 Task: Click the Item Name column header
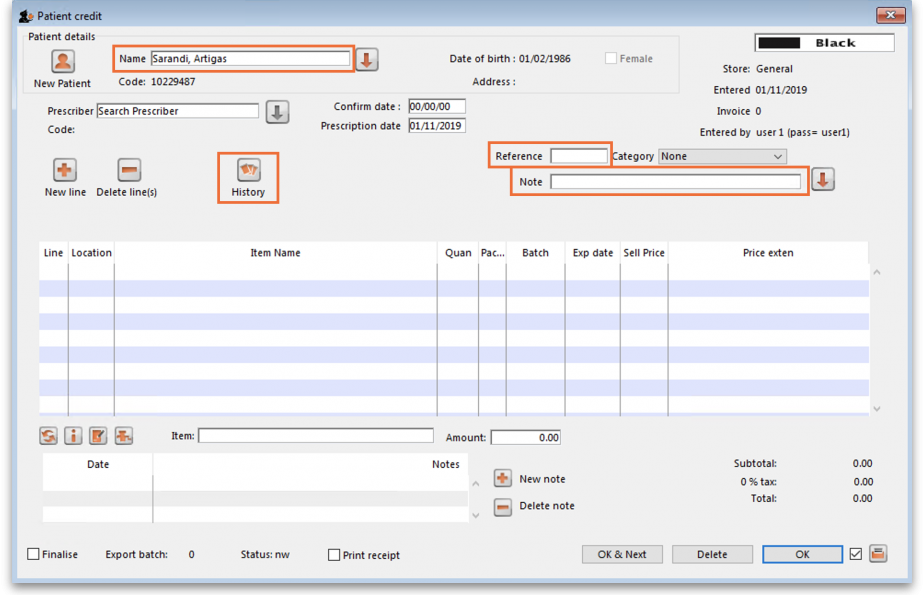275,253
